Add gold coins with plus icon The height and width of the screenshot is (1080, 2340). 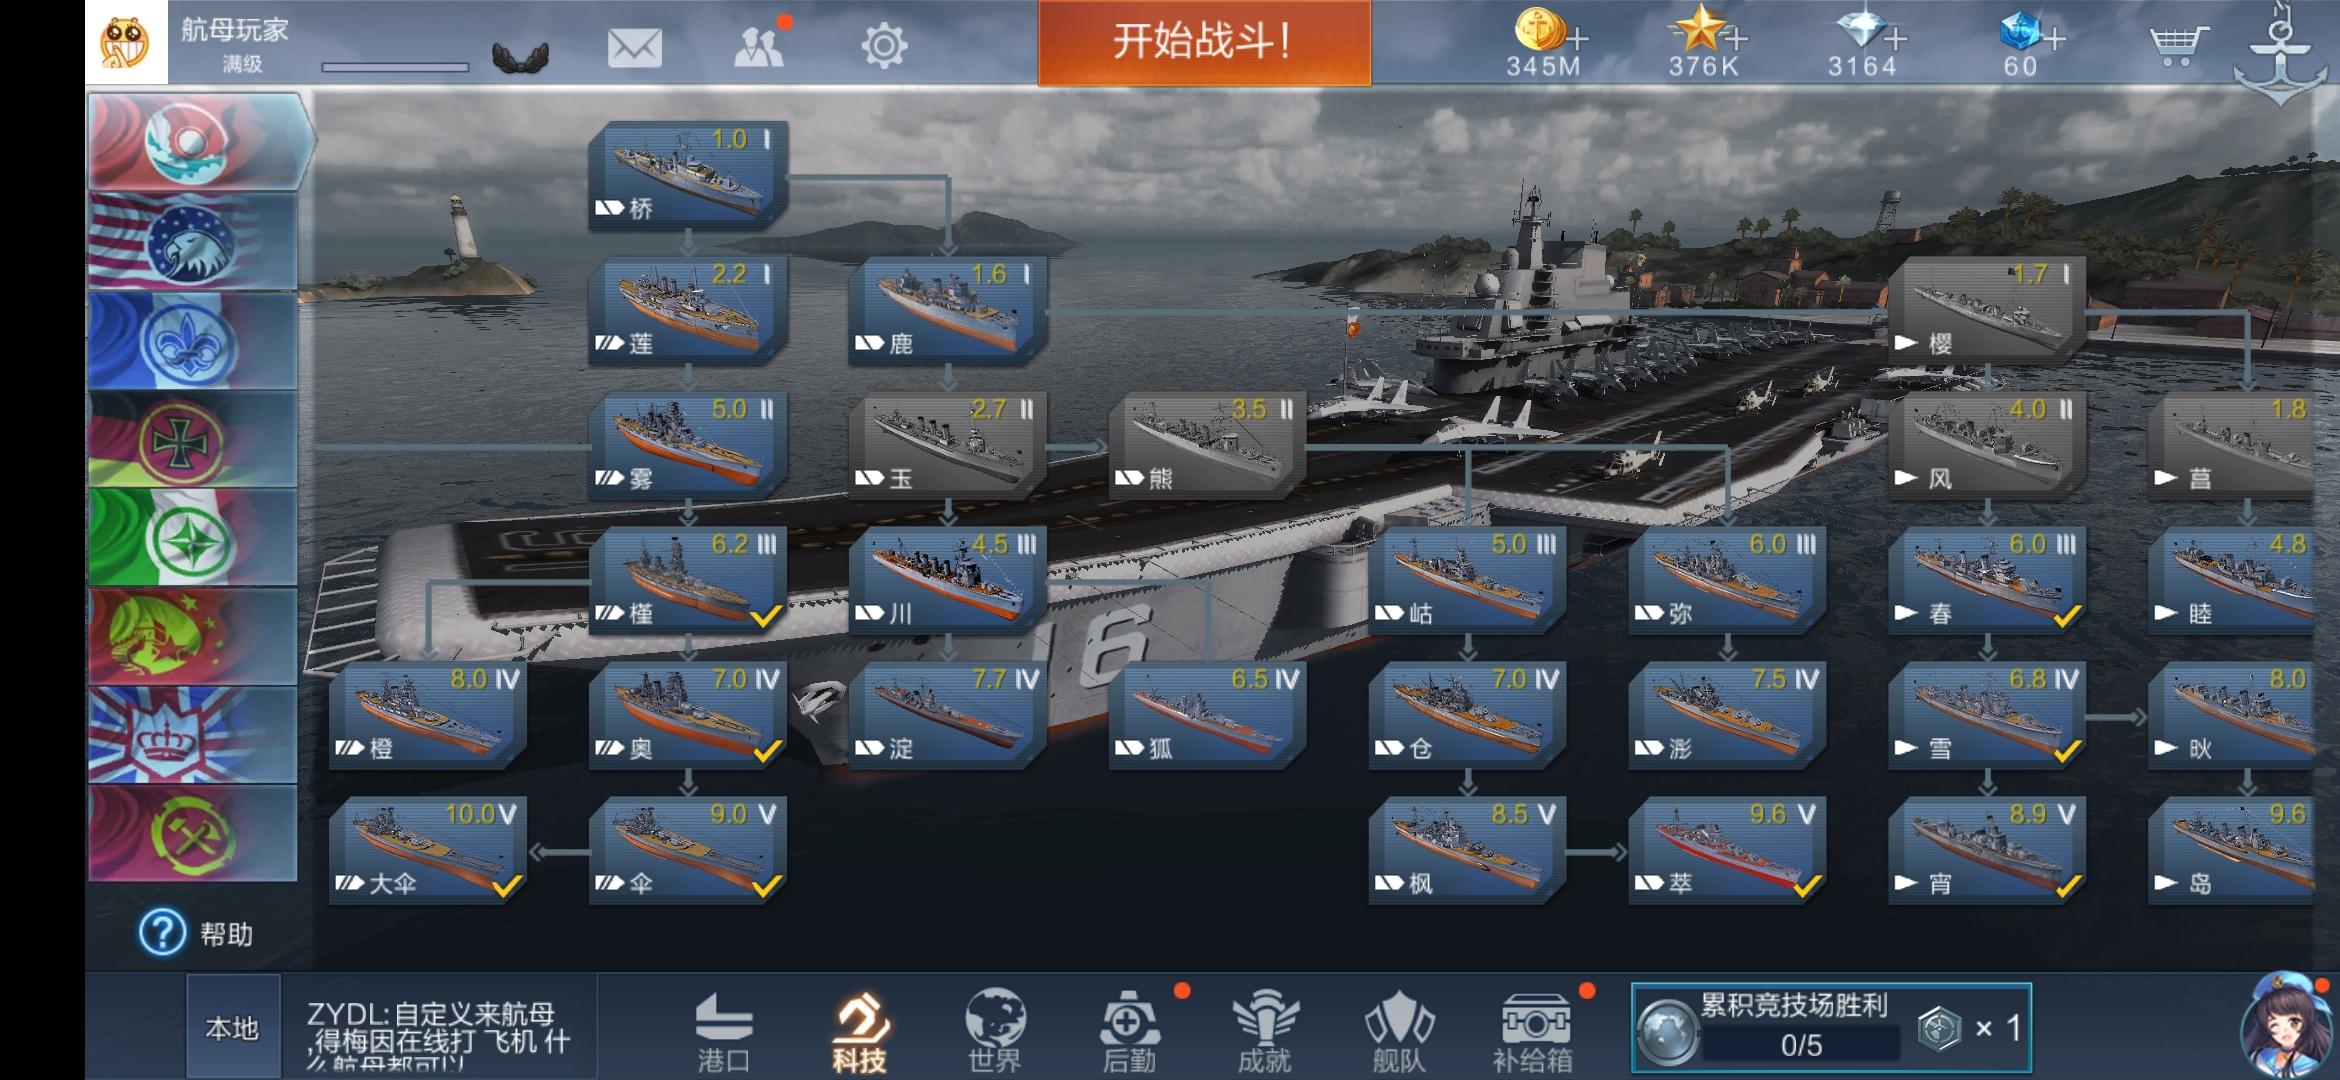pos(1577,40)
